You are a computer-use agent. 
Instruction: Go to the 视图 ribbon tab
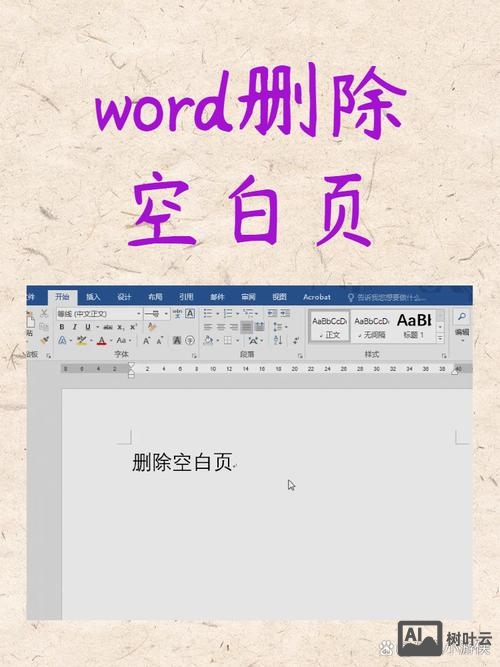click(279, 297)
